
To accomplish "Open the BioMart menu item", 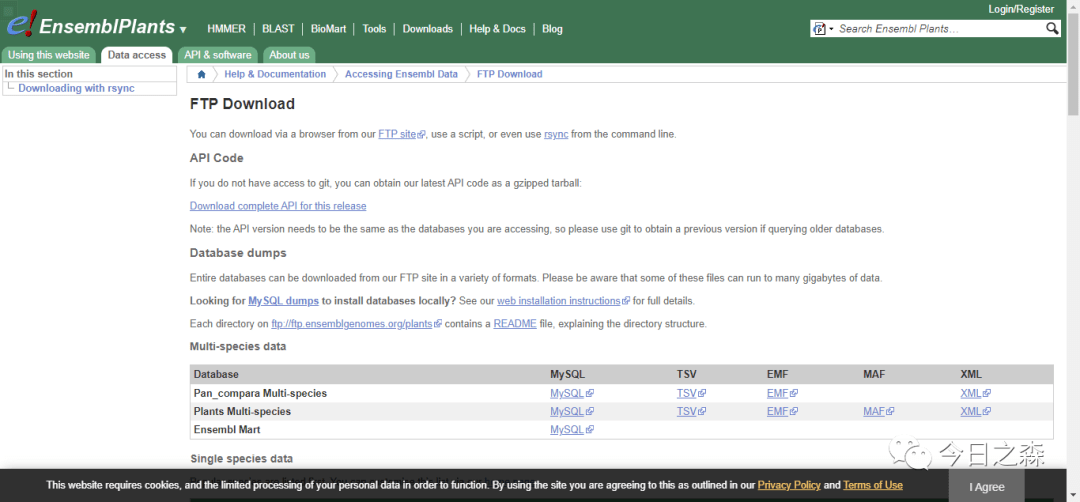I will 330,29.
